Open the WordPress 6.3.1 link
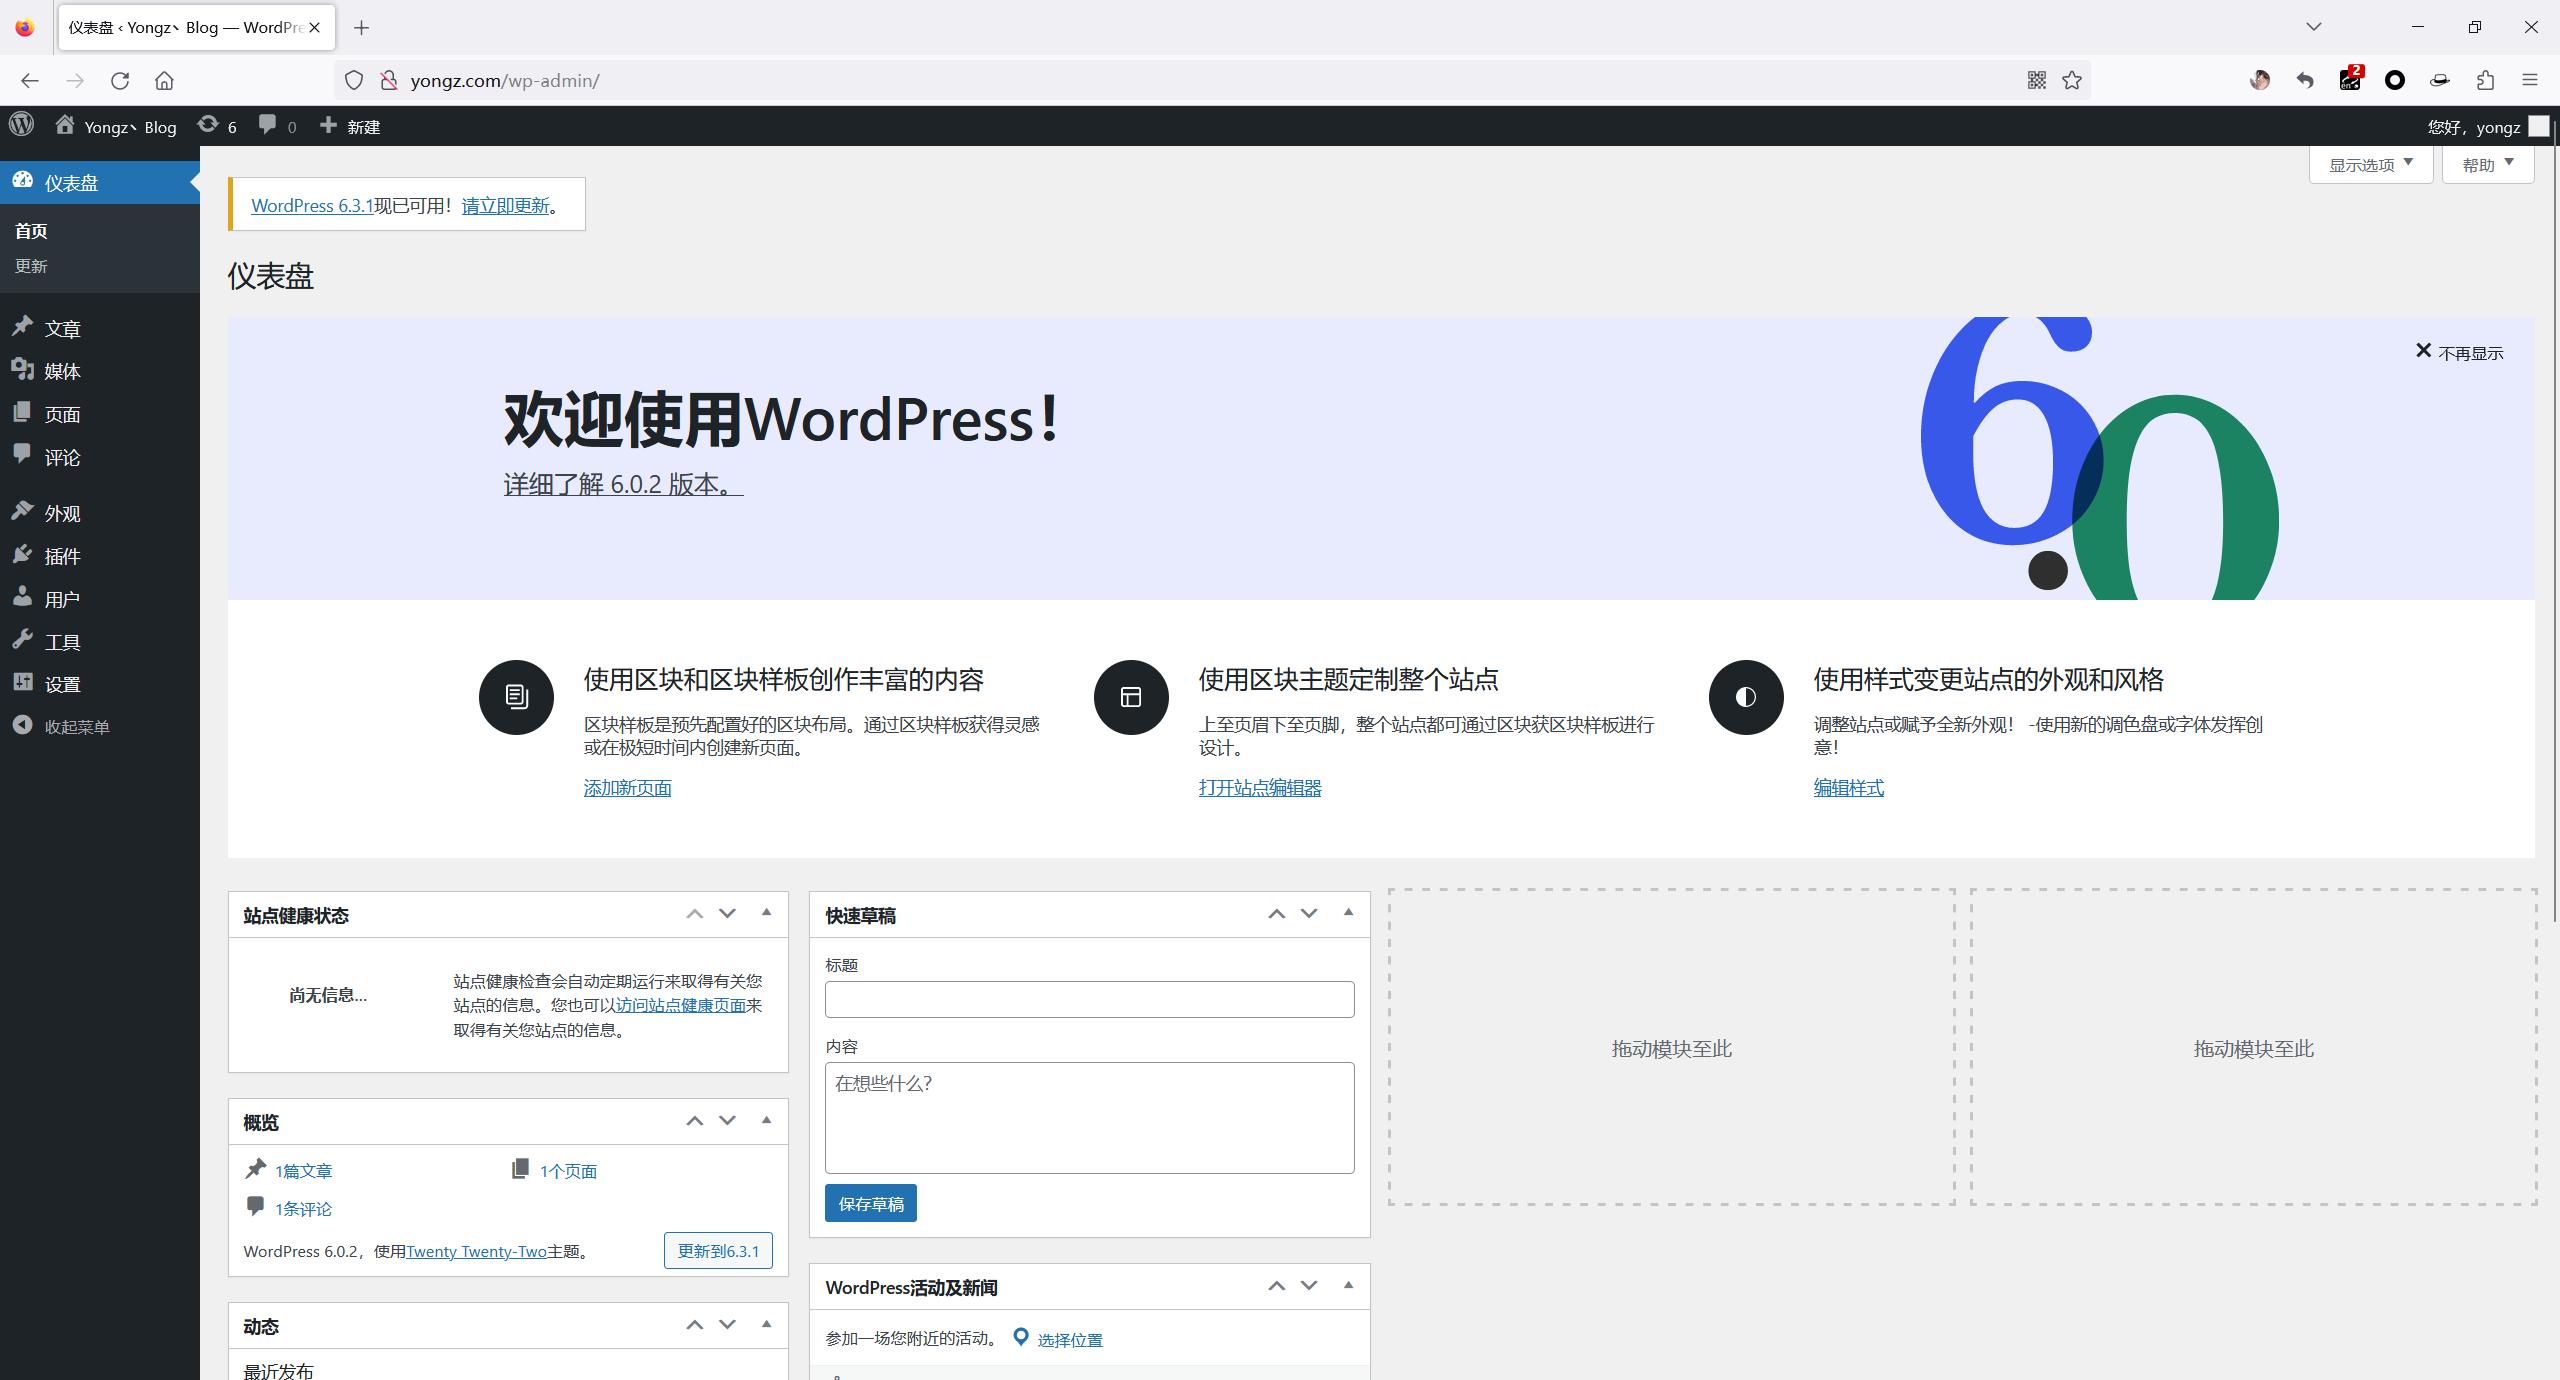 [312, 205]
